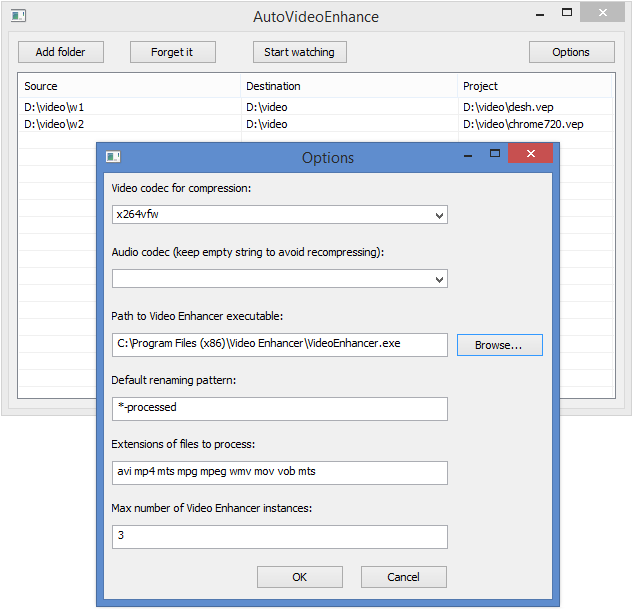Browse for Video Enhancer executable
The height and width of the screenshot is (609, 632).
(x=499, y=345)
